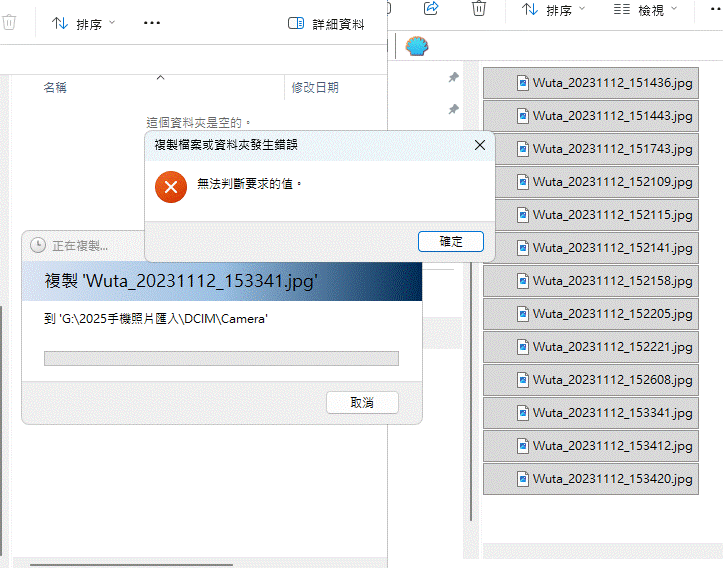Select file Wuta_20231112_152608.jpg

[x=591, y=380]
